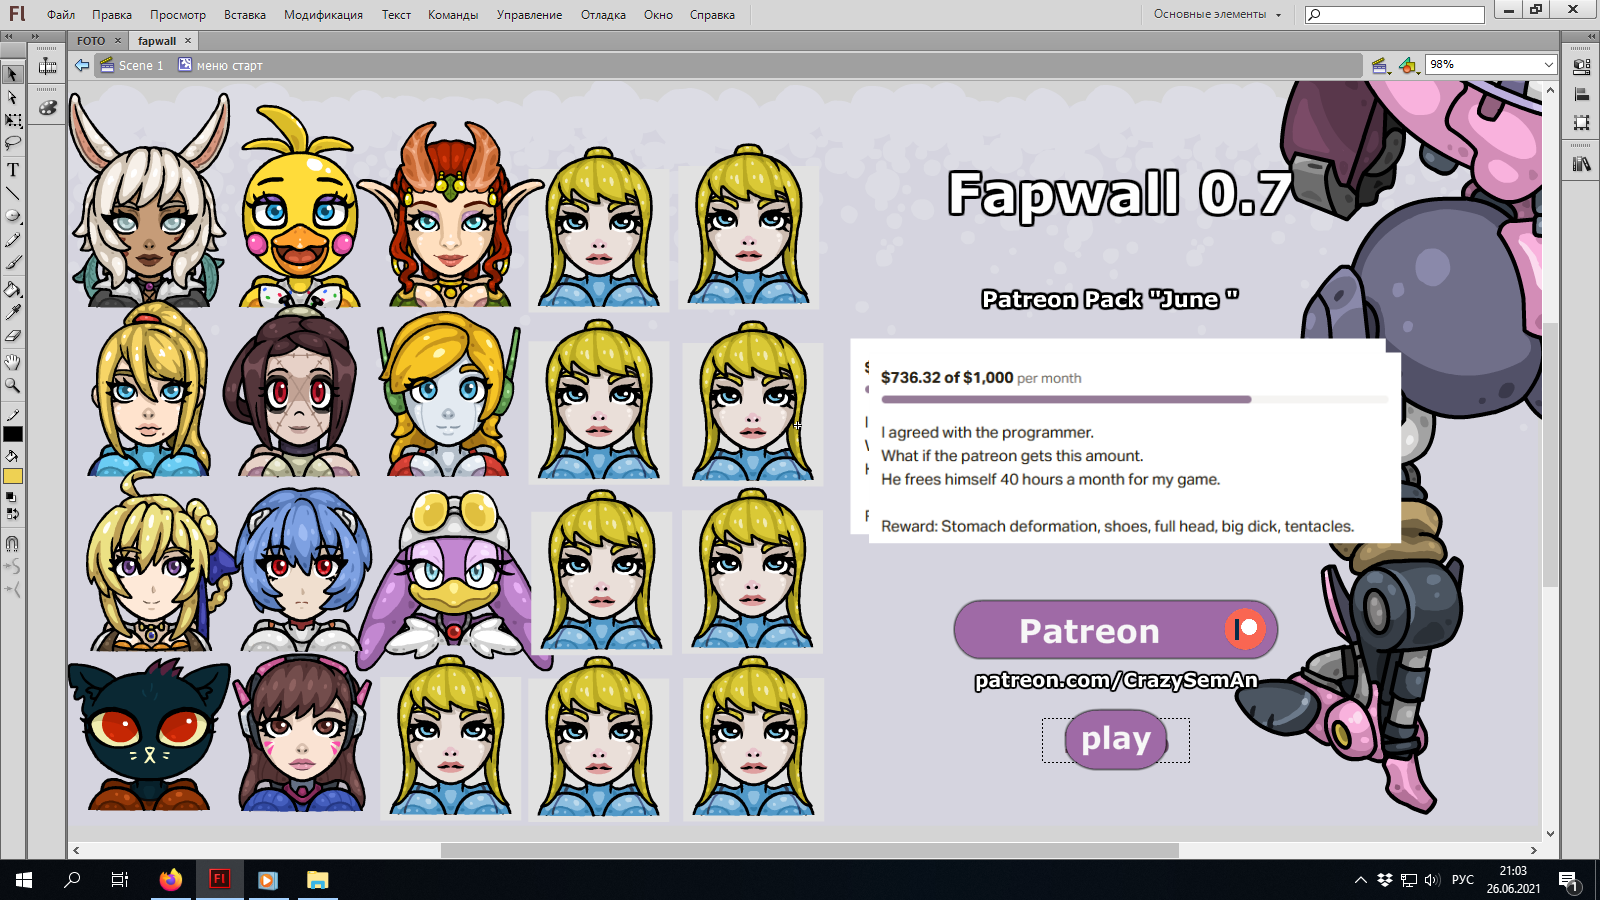1600x900 pixels.
Task: Open the Edit Scene clapperboard dropdown
Action: 1381,65
